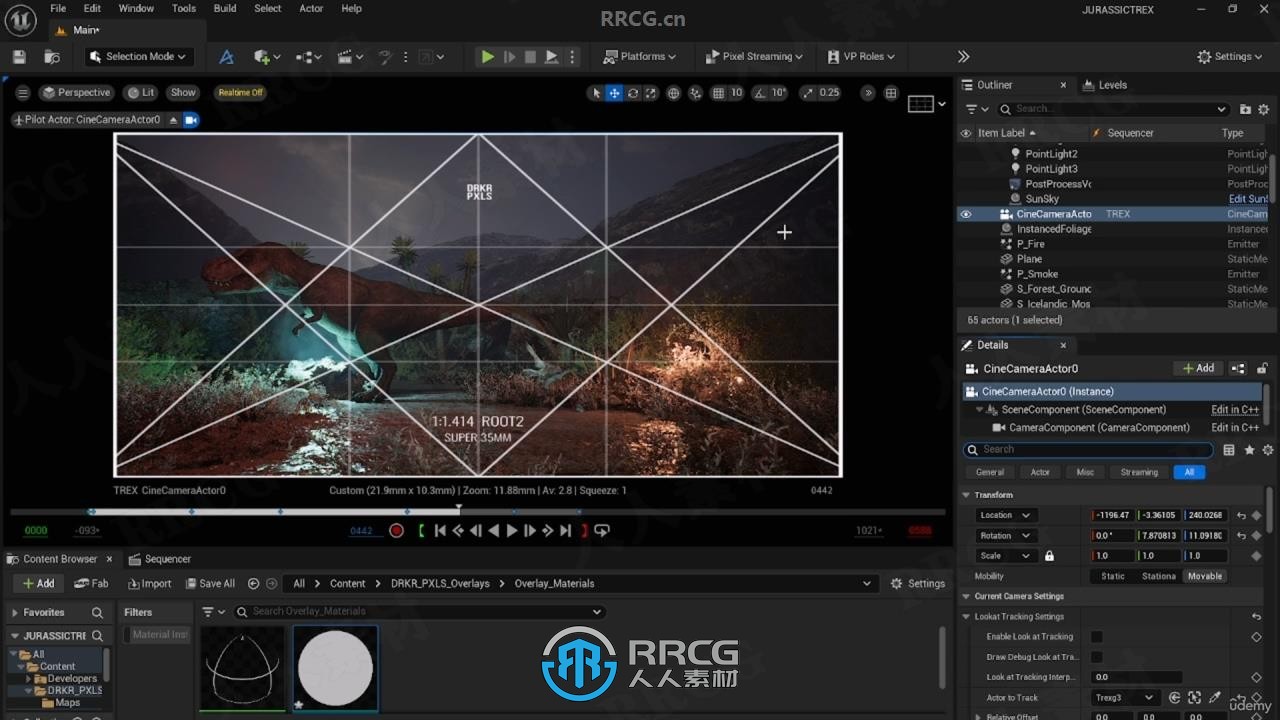Expand the Favorites section in Content Browser
Screen dimensions: 1280x720
point(15,613)
